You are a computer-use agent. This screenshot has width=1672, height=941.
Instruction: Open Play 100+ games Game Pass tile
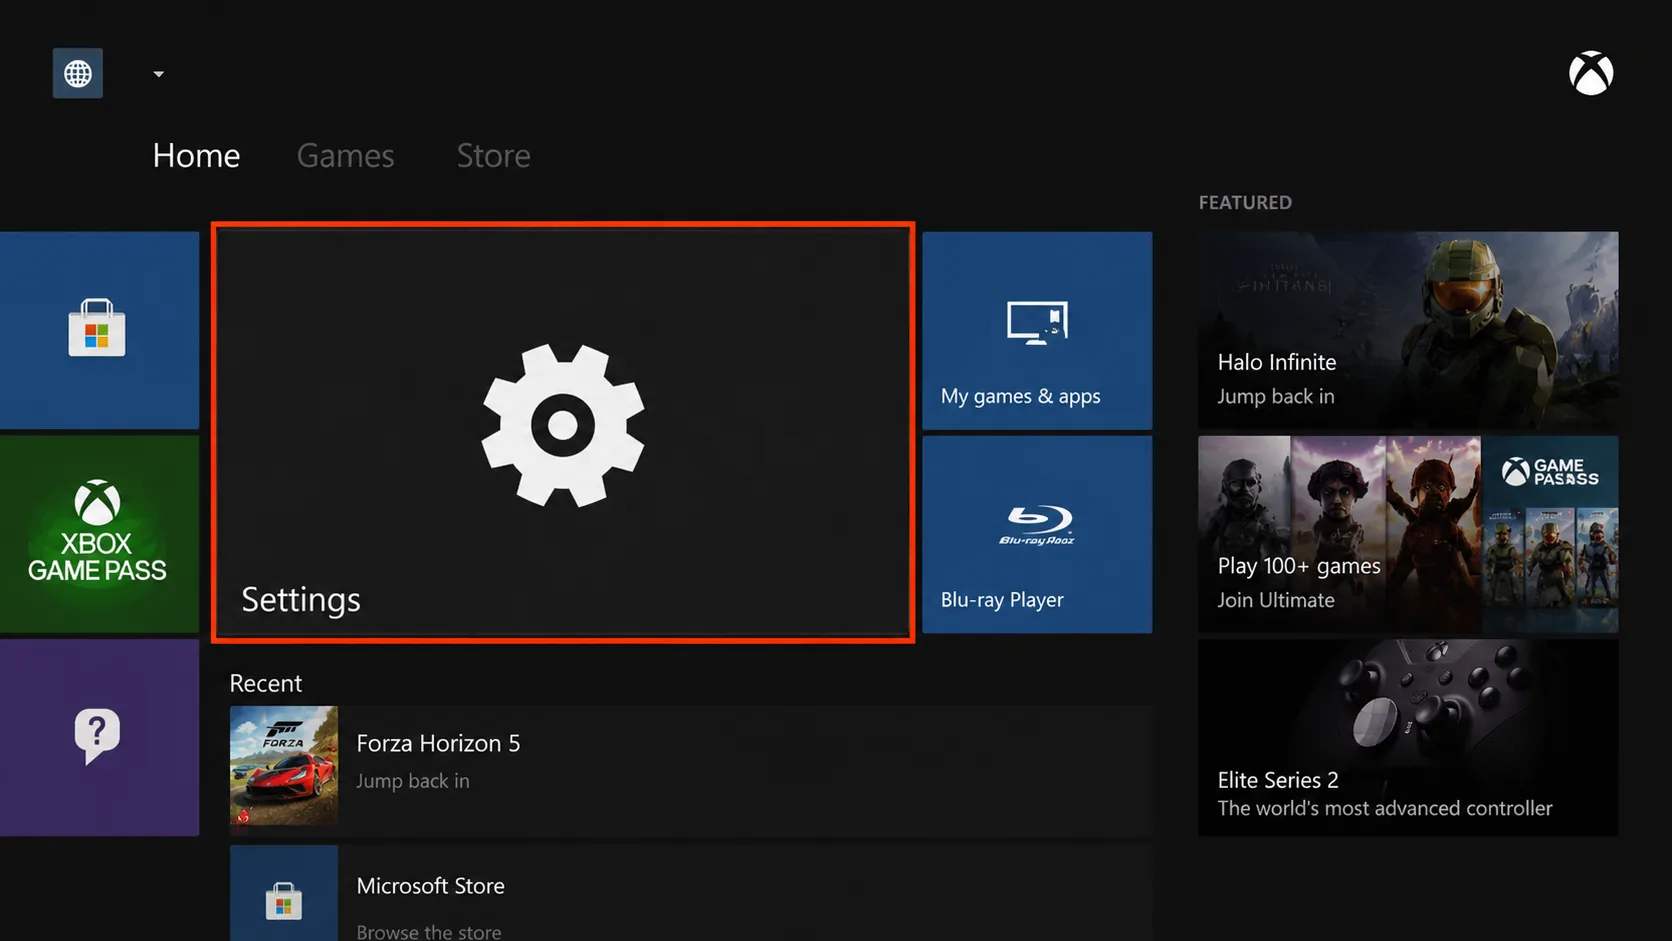pyautogui.click(x=1408, y=533)
